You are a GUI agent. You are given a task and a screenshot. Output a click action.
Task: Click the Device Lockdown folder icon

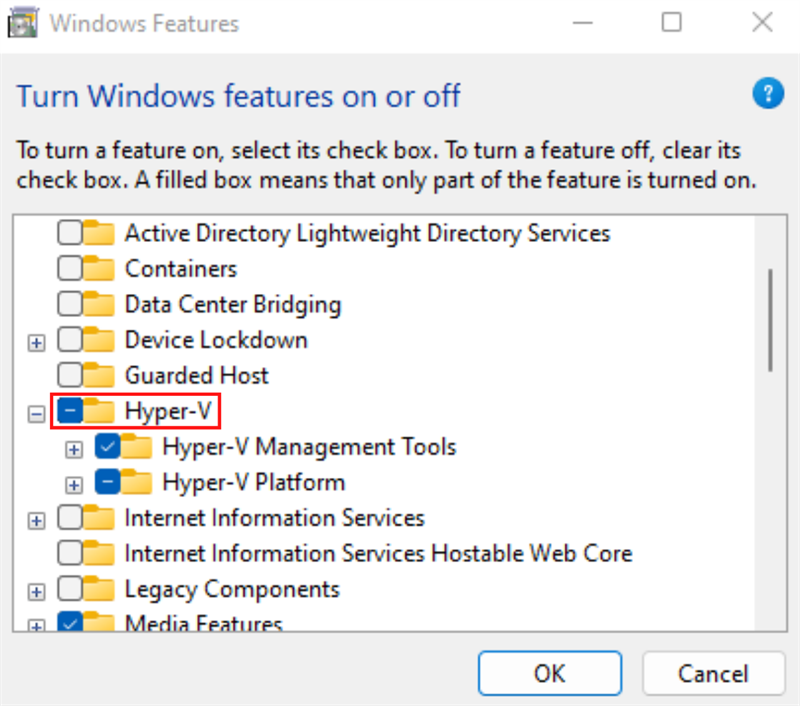(x=99, y=340)
